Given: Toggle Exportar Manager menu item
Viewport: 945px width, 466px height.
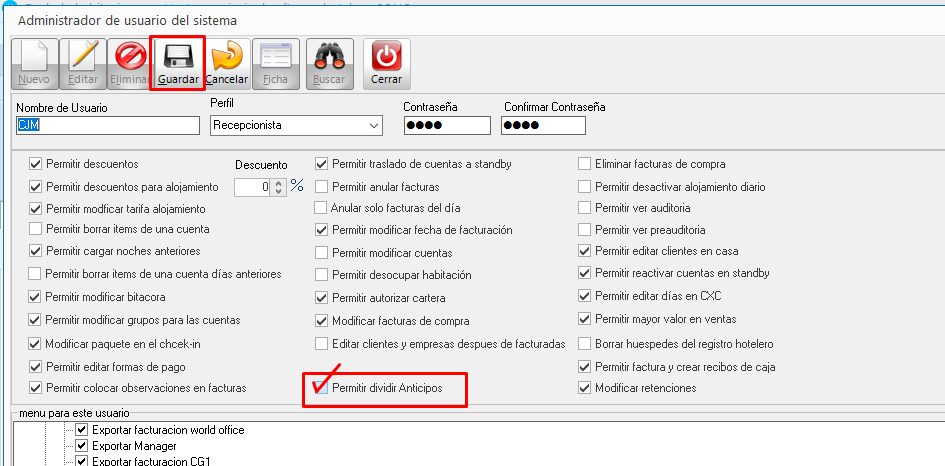Looking at the screenshot, I should coord(82,446).
